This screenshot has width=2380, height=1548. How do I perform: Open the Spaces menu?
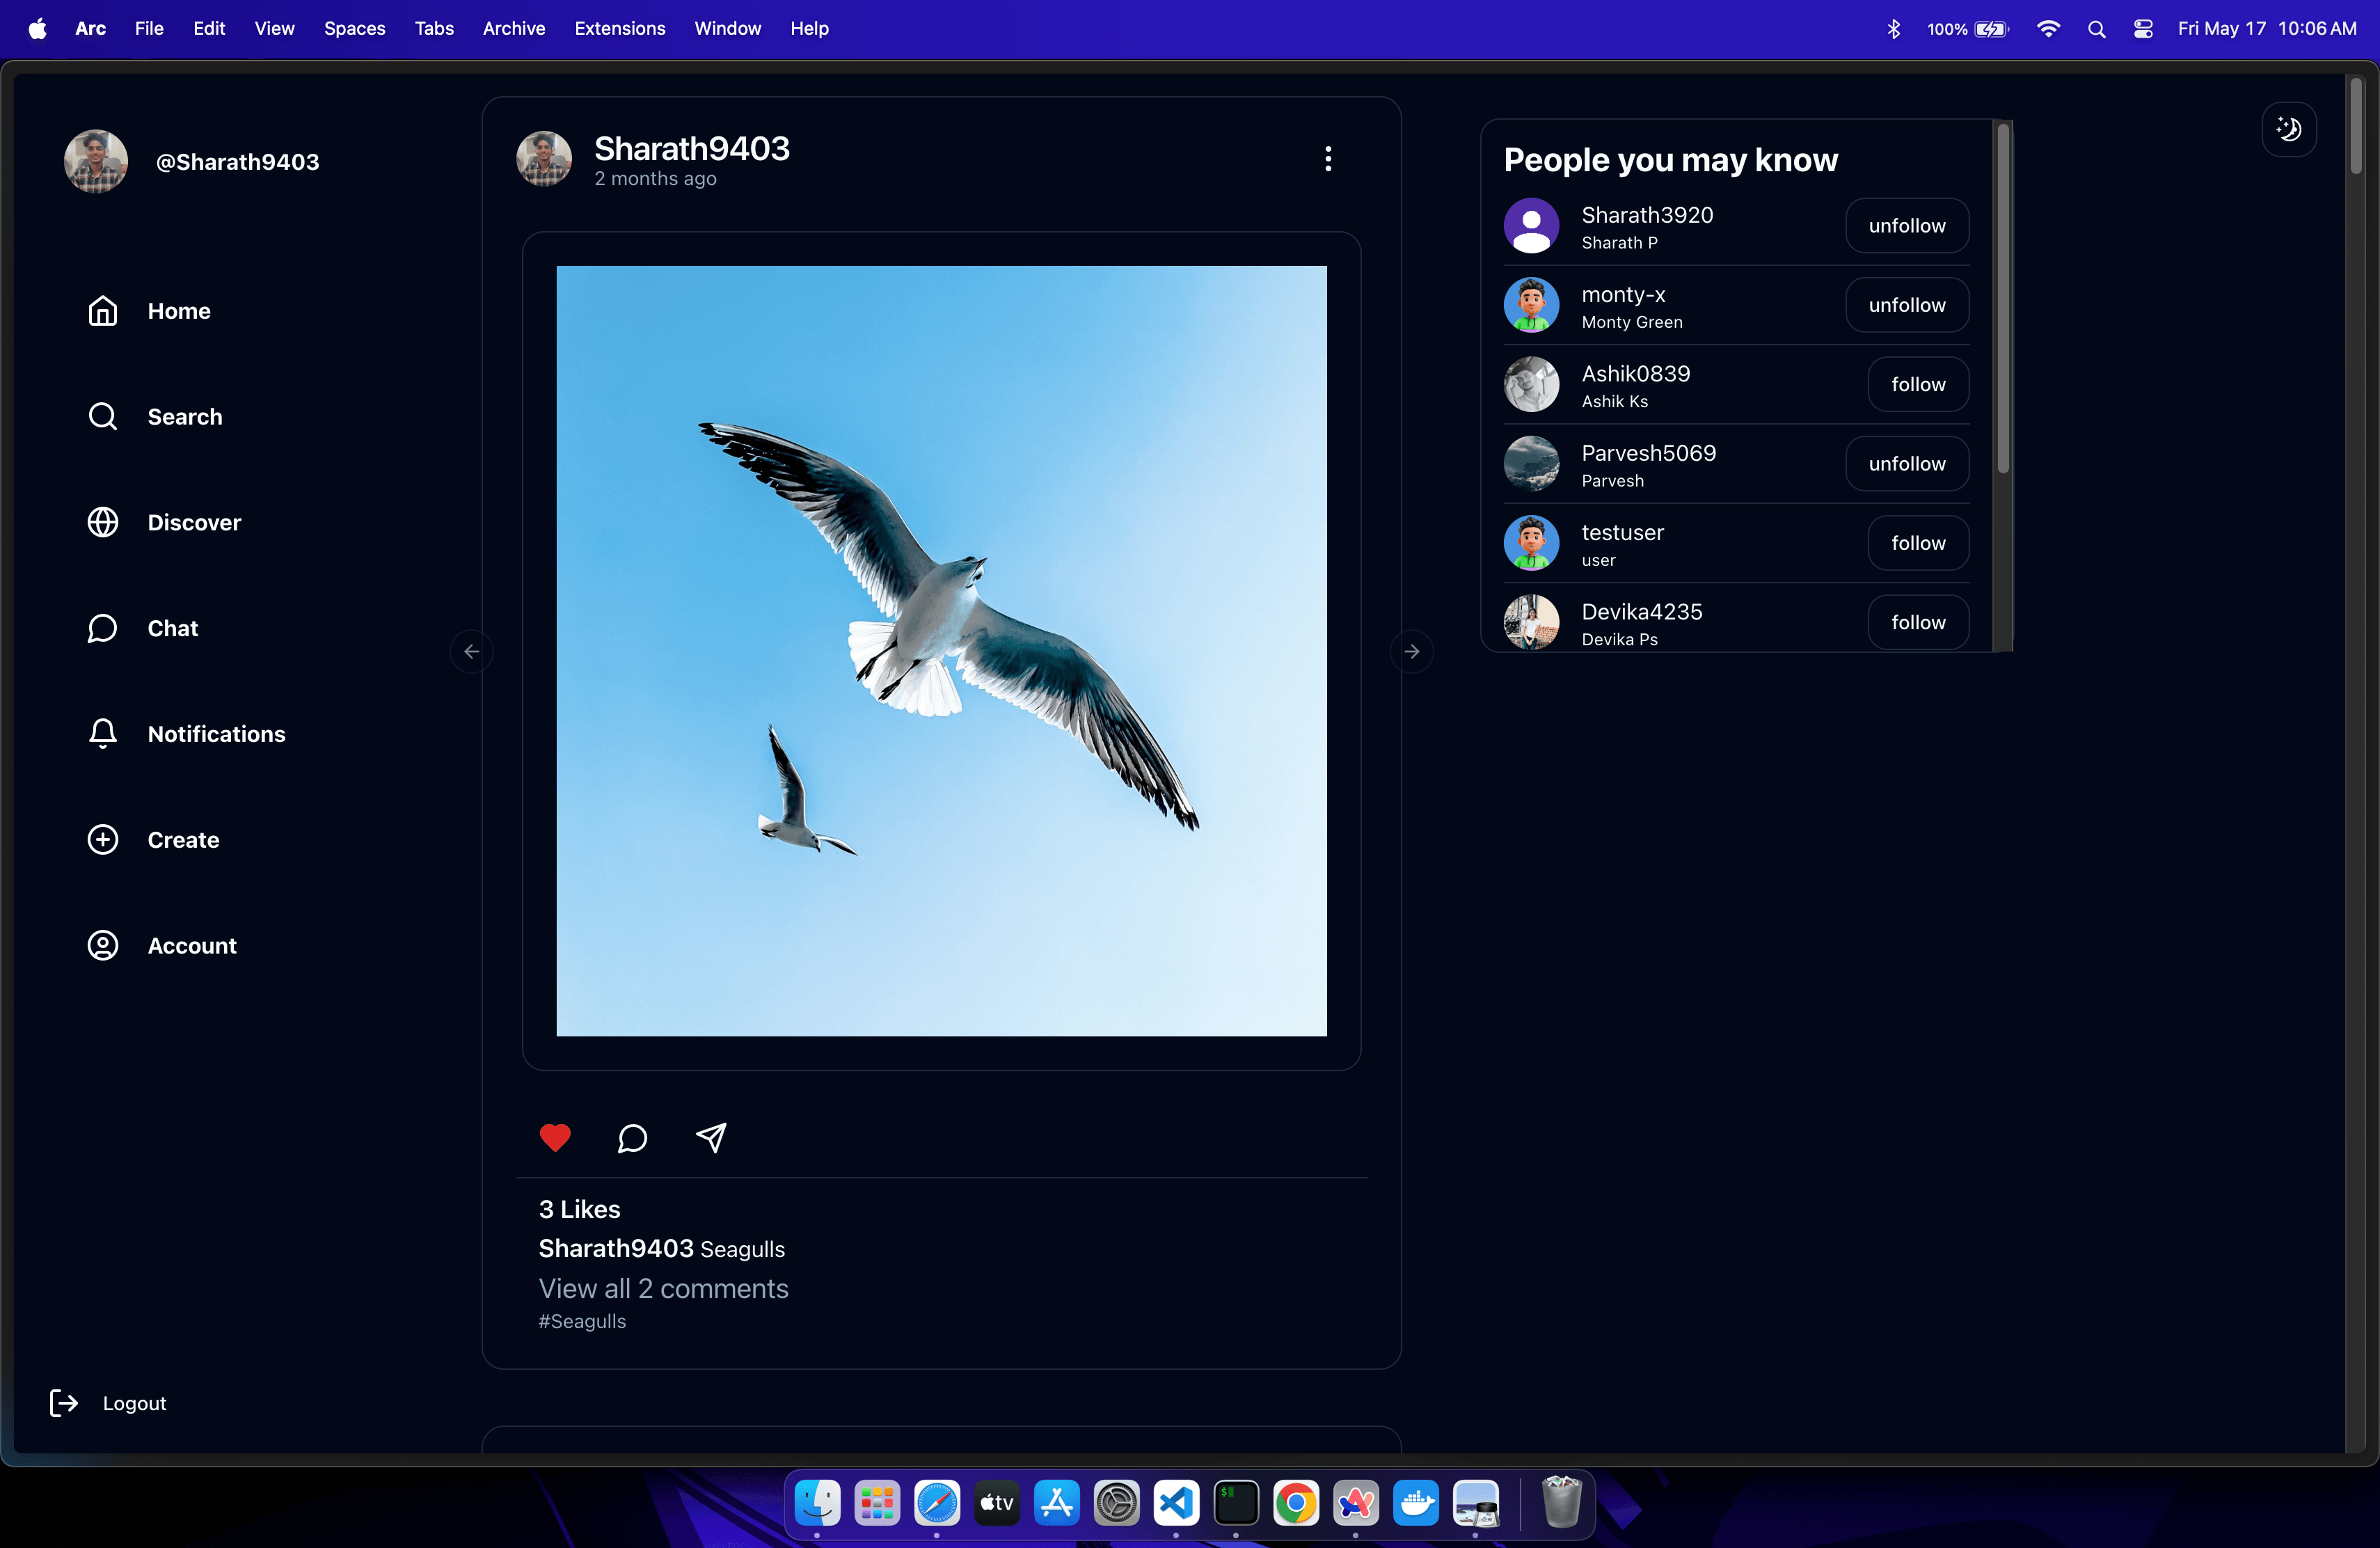354,28
